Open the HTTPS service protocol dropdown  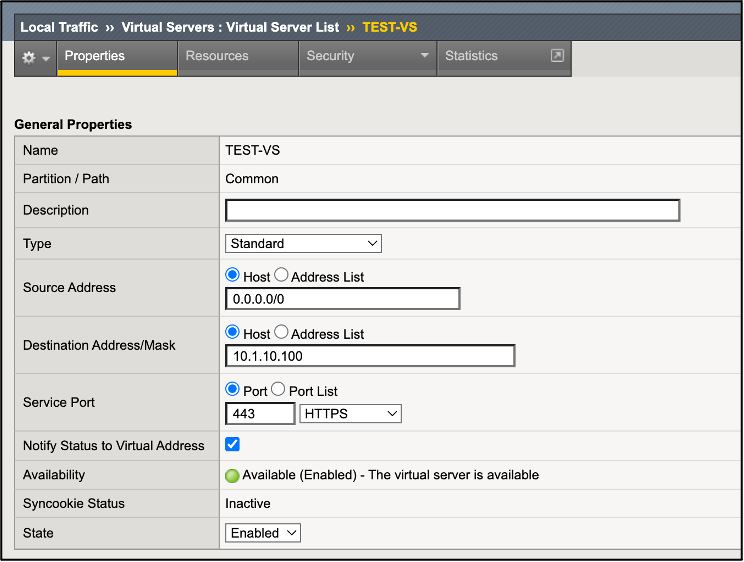(350, 414)
